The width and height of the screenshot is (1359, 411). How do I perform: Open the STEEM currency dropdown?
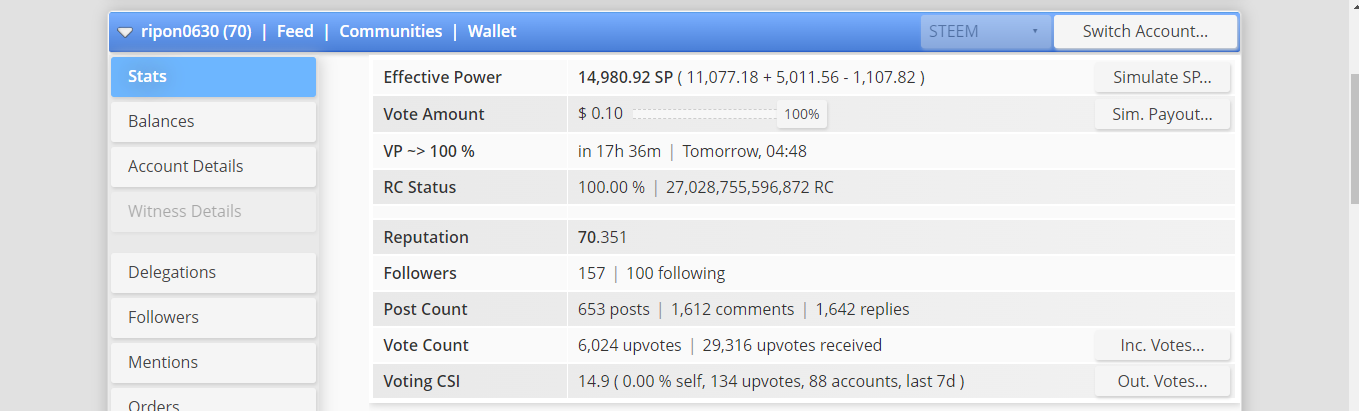point(986,31)
